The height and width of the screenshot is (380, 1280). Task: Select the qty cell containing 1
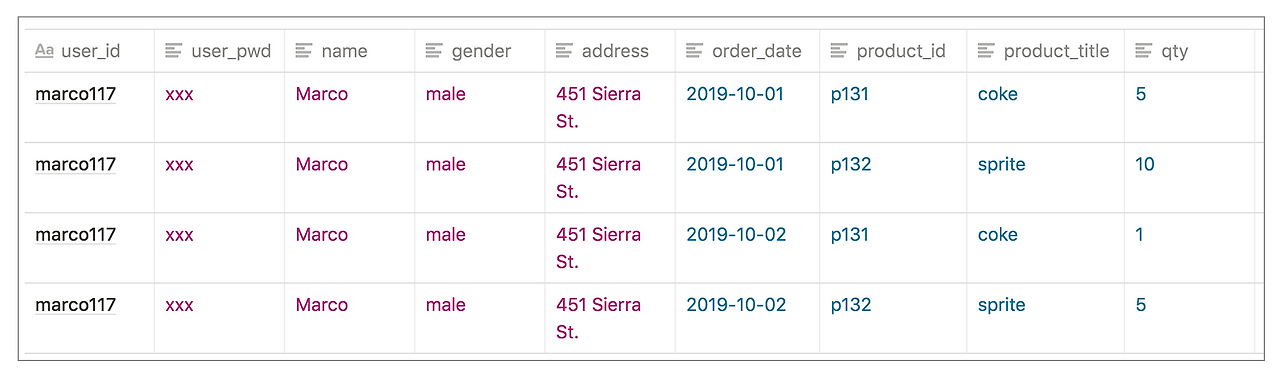(1189, 248)
